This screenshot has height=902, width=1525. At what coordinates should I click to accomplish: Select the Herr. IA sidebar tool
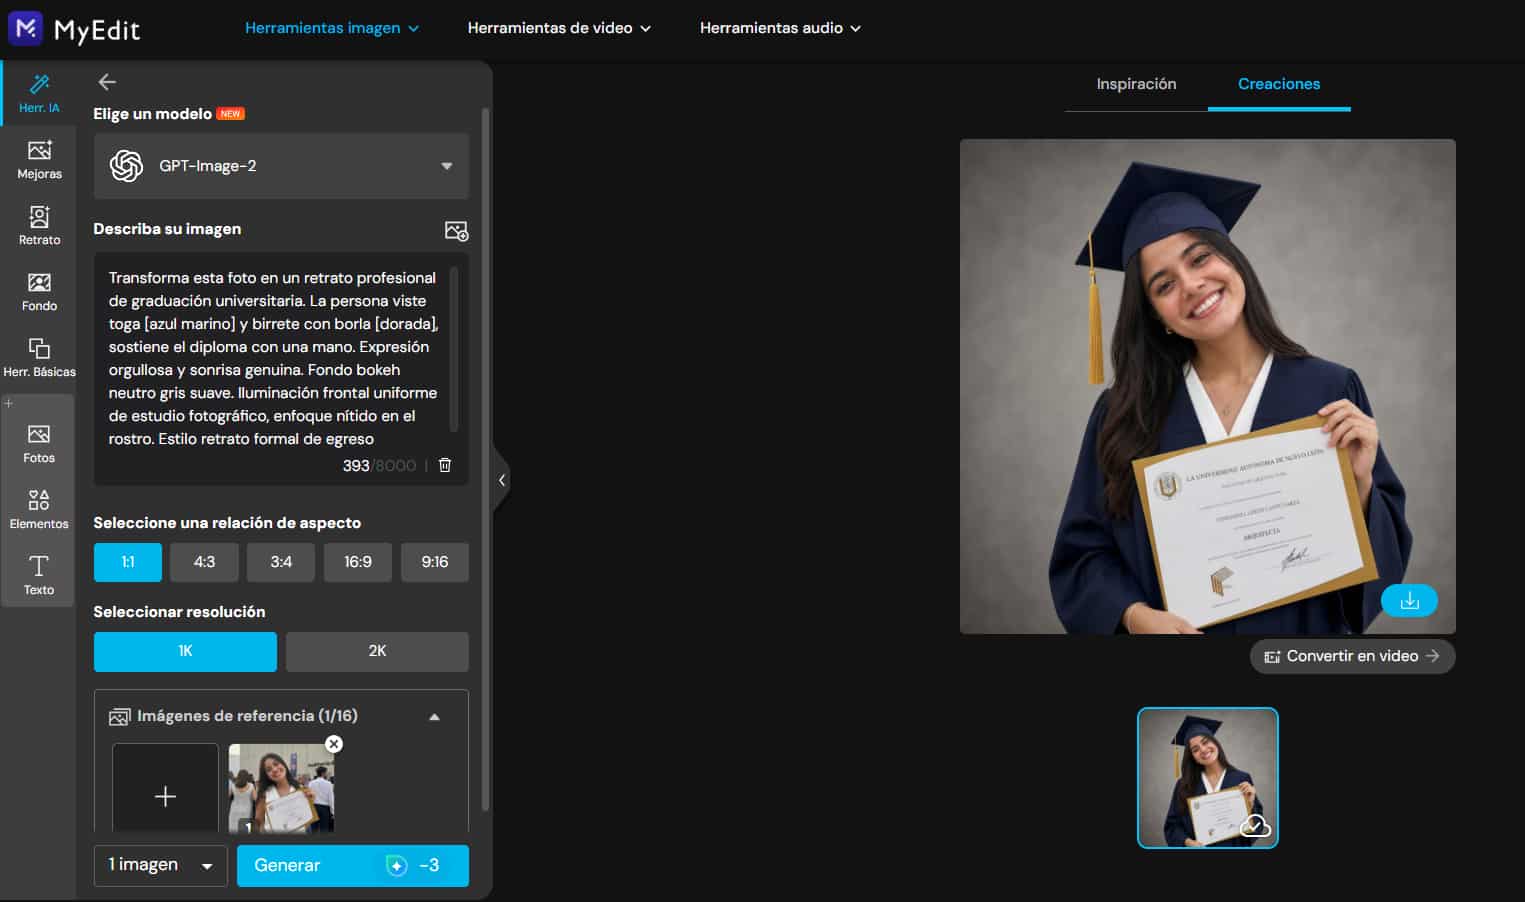point(39,93)
